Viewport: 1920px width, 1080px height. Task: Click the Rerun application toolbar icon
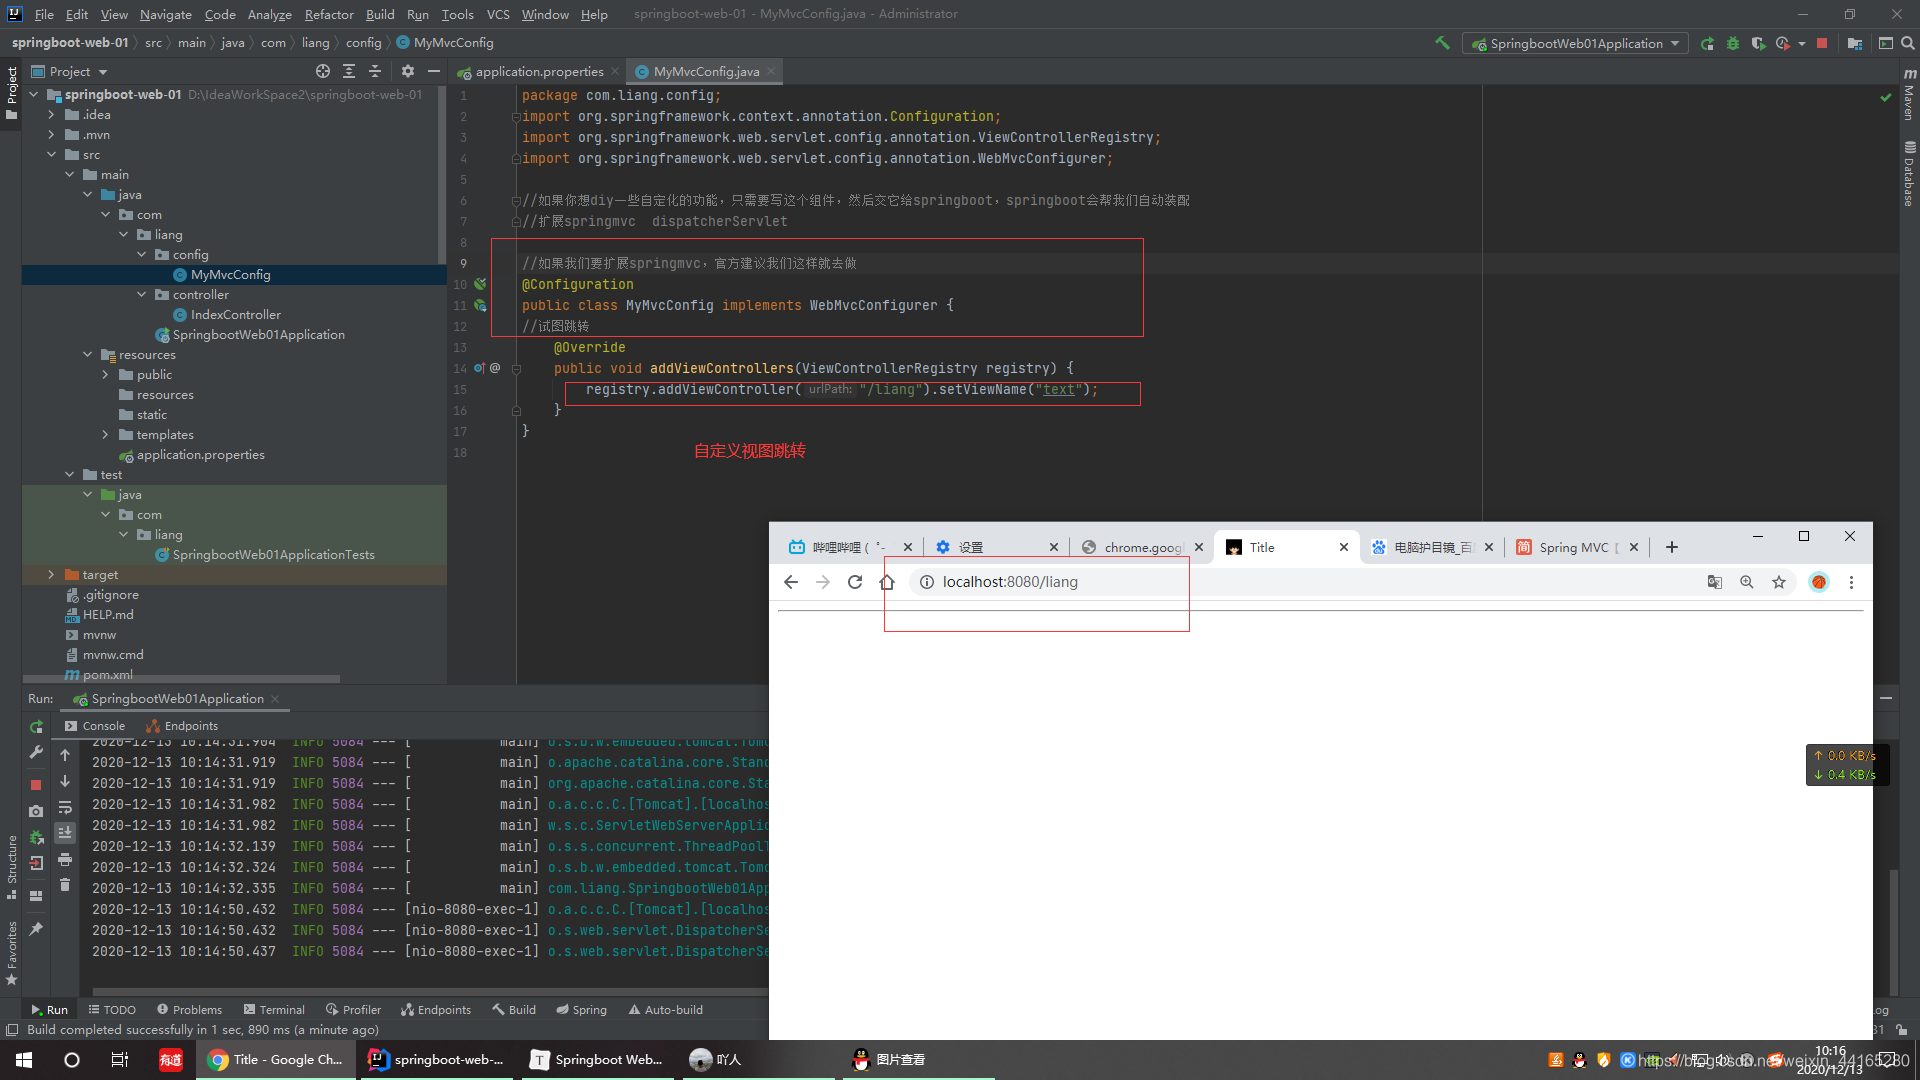point(1707,43)
